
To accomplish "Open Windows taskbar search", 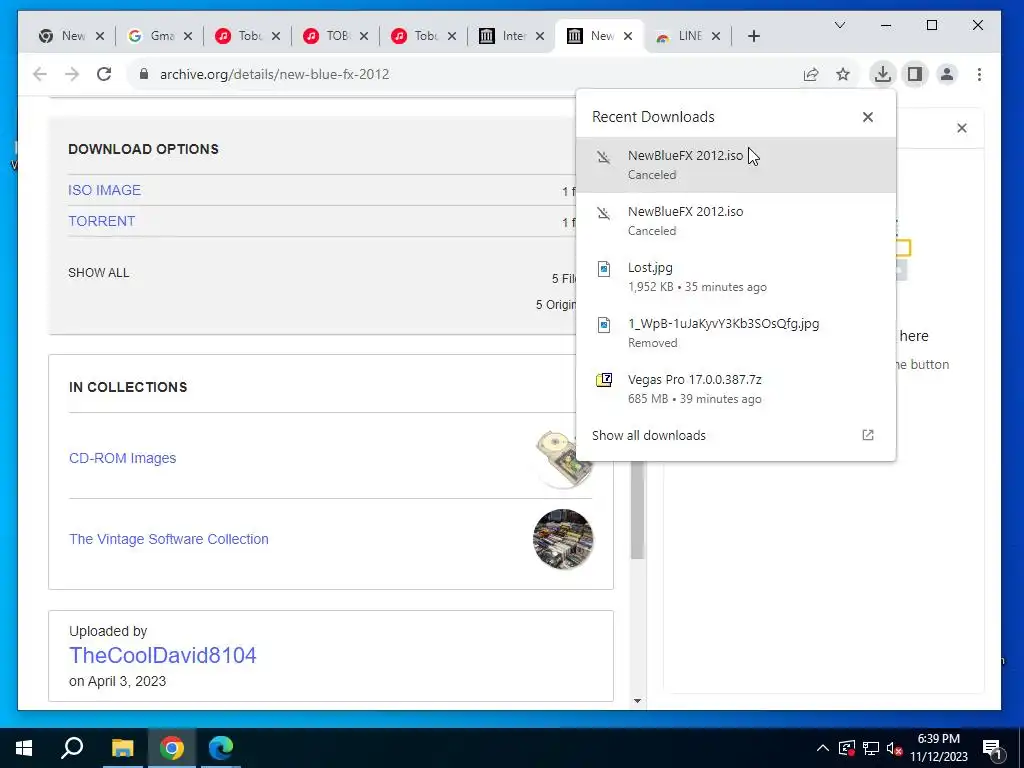I will click(x=72, y=748).
